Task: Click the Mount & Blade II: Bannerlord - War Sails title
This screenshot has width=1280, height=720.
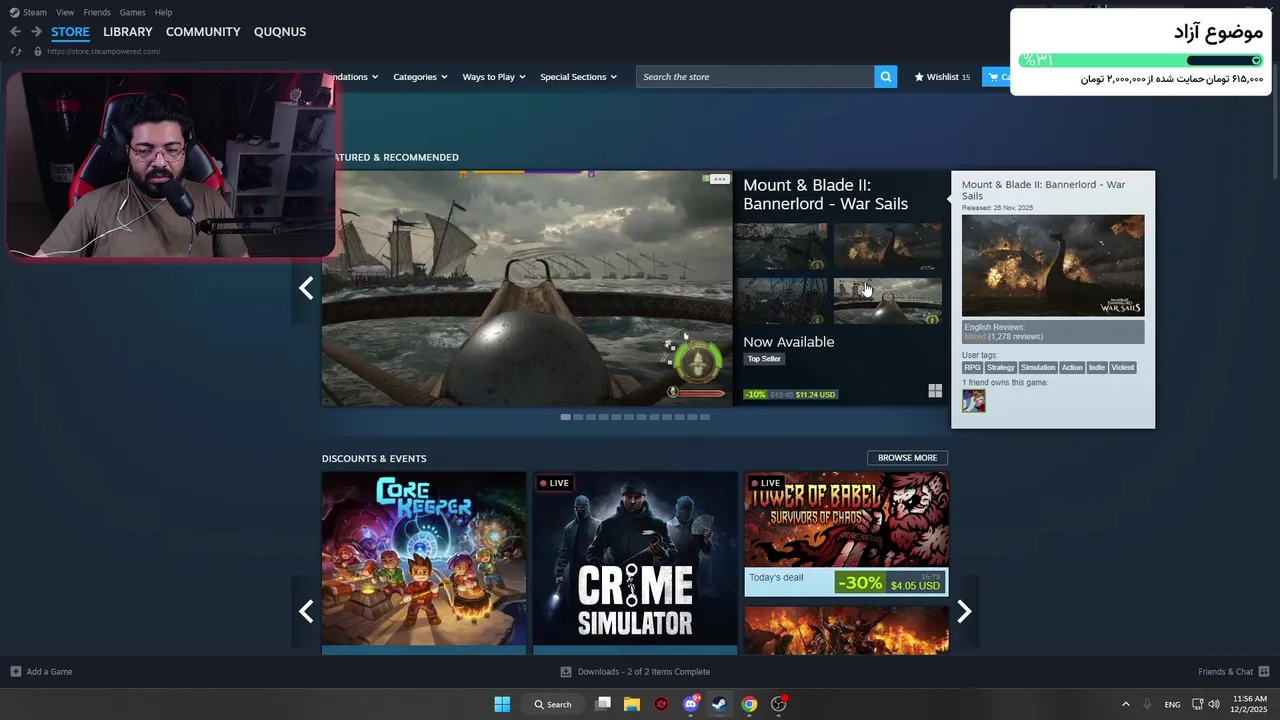Action: [x=825, y=194]
